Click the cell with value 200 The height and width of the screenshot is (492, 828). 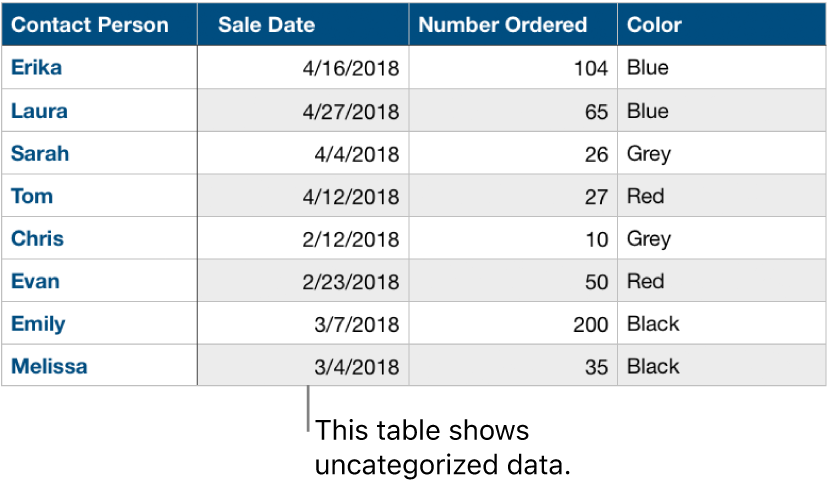(x=591, y=325)
